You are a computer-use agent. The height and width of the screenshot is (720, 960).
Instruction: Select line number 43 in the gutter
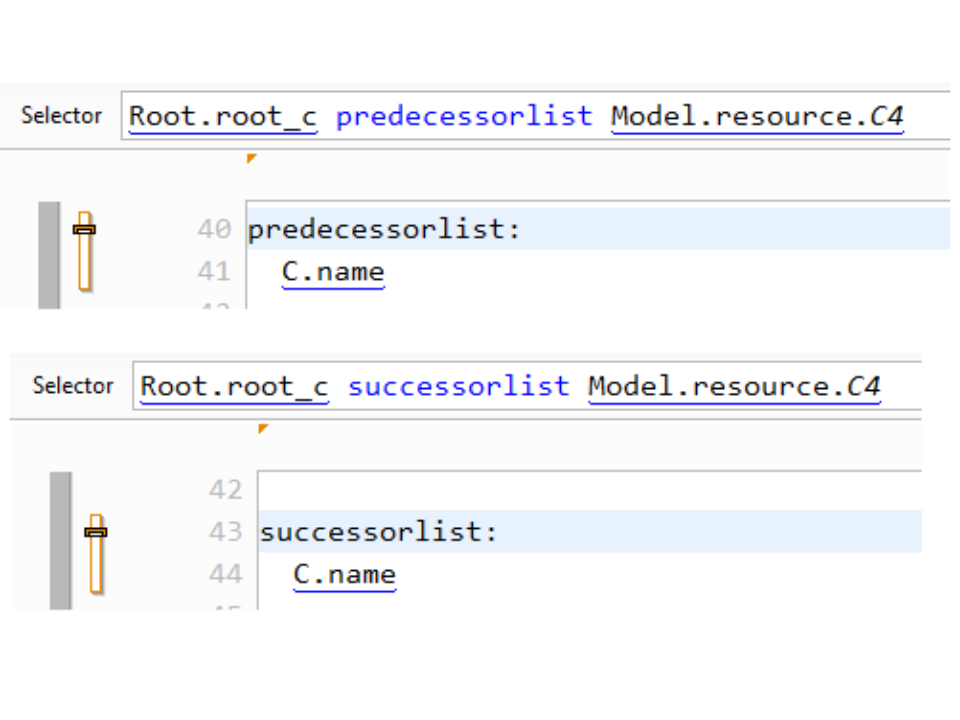click(225, 532)
